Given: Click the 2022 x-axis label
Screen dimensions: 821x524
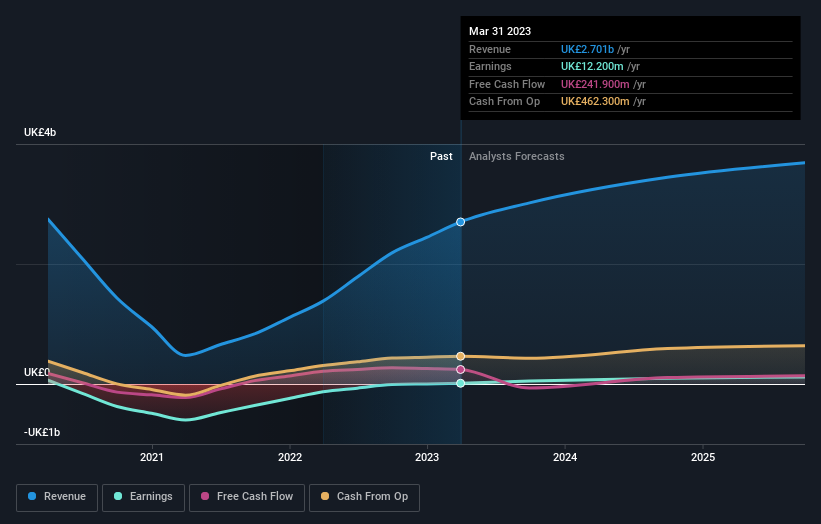Looking at the screenshot, I should (290, 458).
